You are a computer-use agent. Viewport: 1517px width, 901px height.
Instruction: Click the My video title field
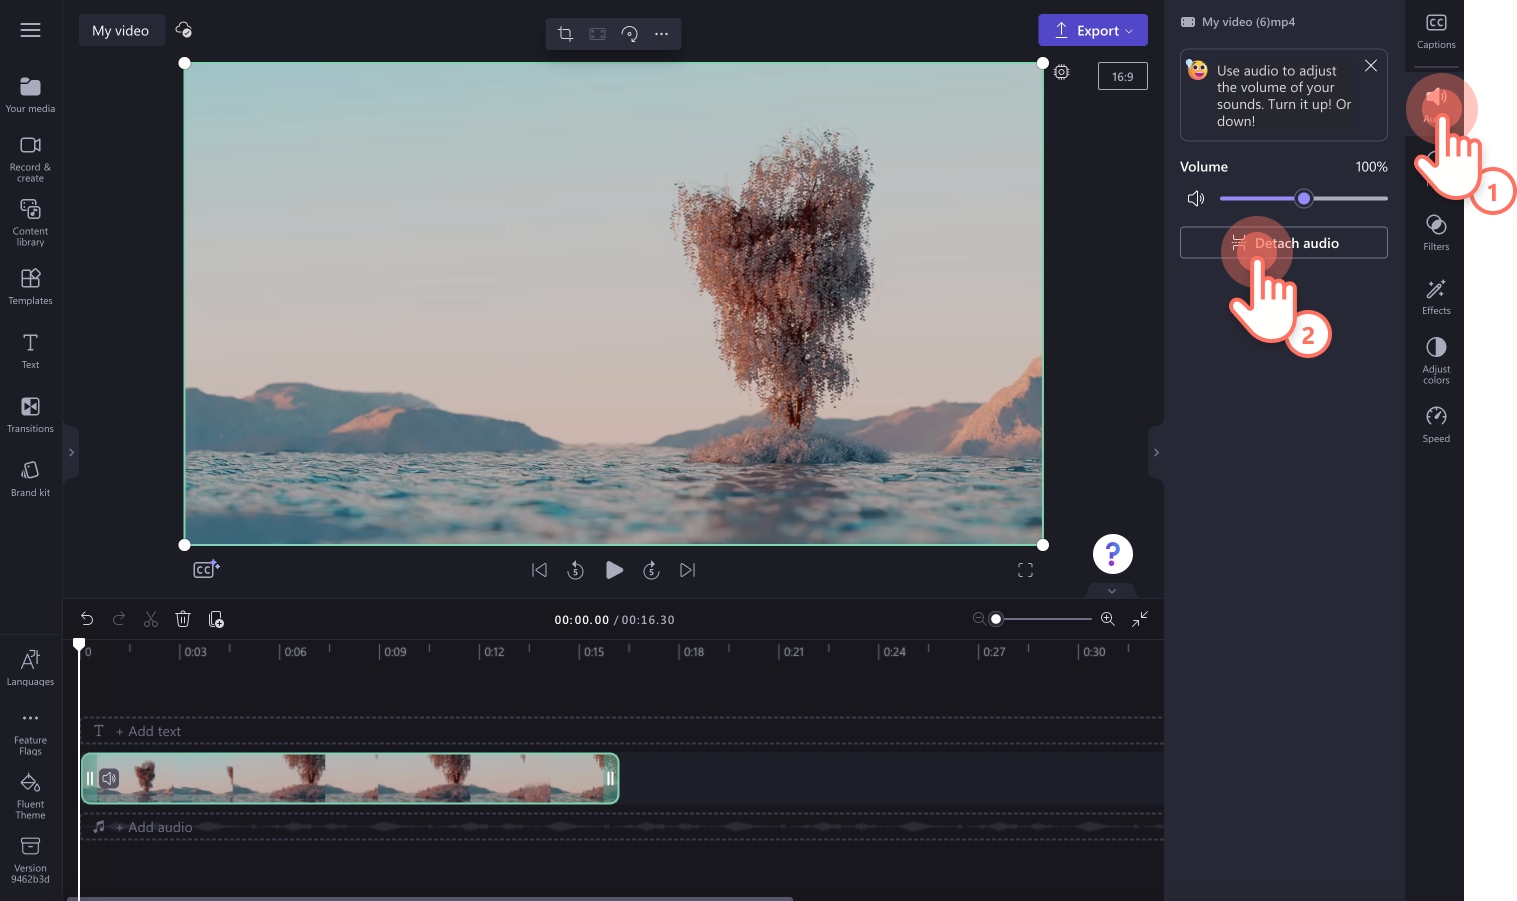pos(121,30)
